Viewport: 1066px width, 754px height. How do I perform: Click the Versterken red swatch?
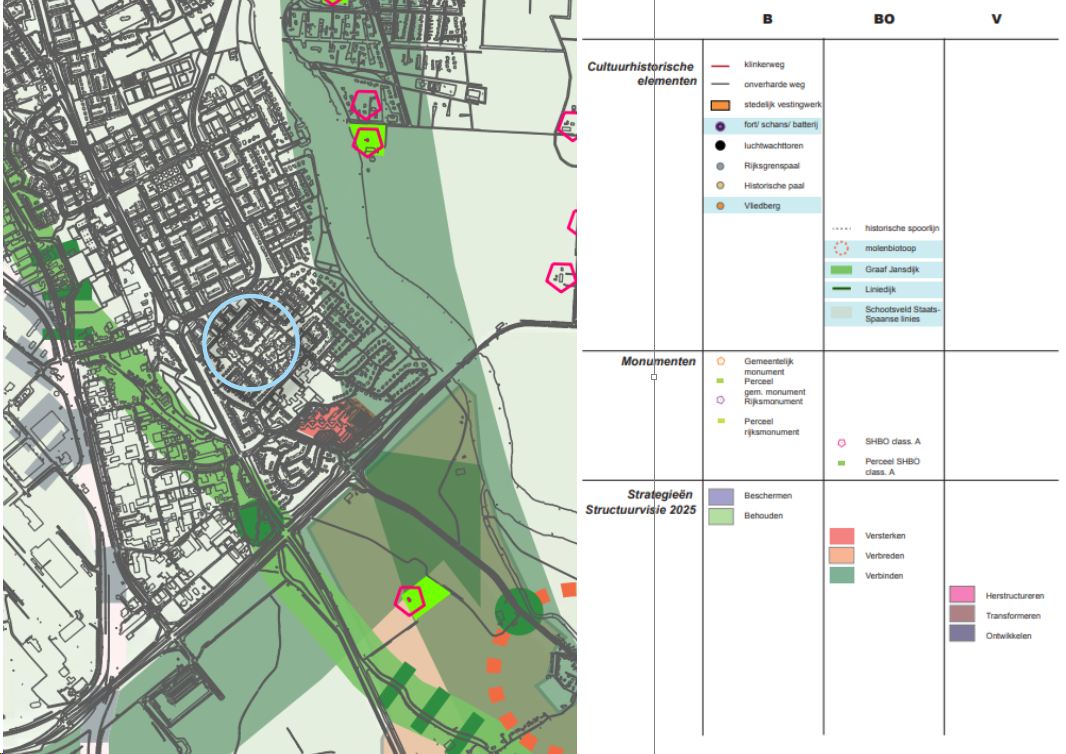[842, 536]
